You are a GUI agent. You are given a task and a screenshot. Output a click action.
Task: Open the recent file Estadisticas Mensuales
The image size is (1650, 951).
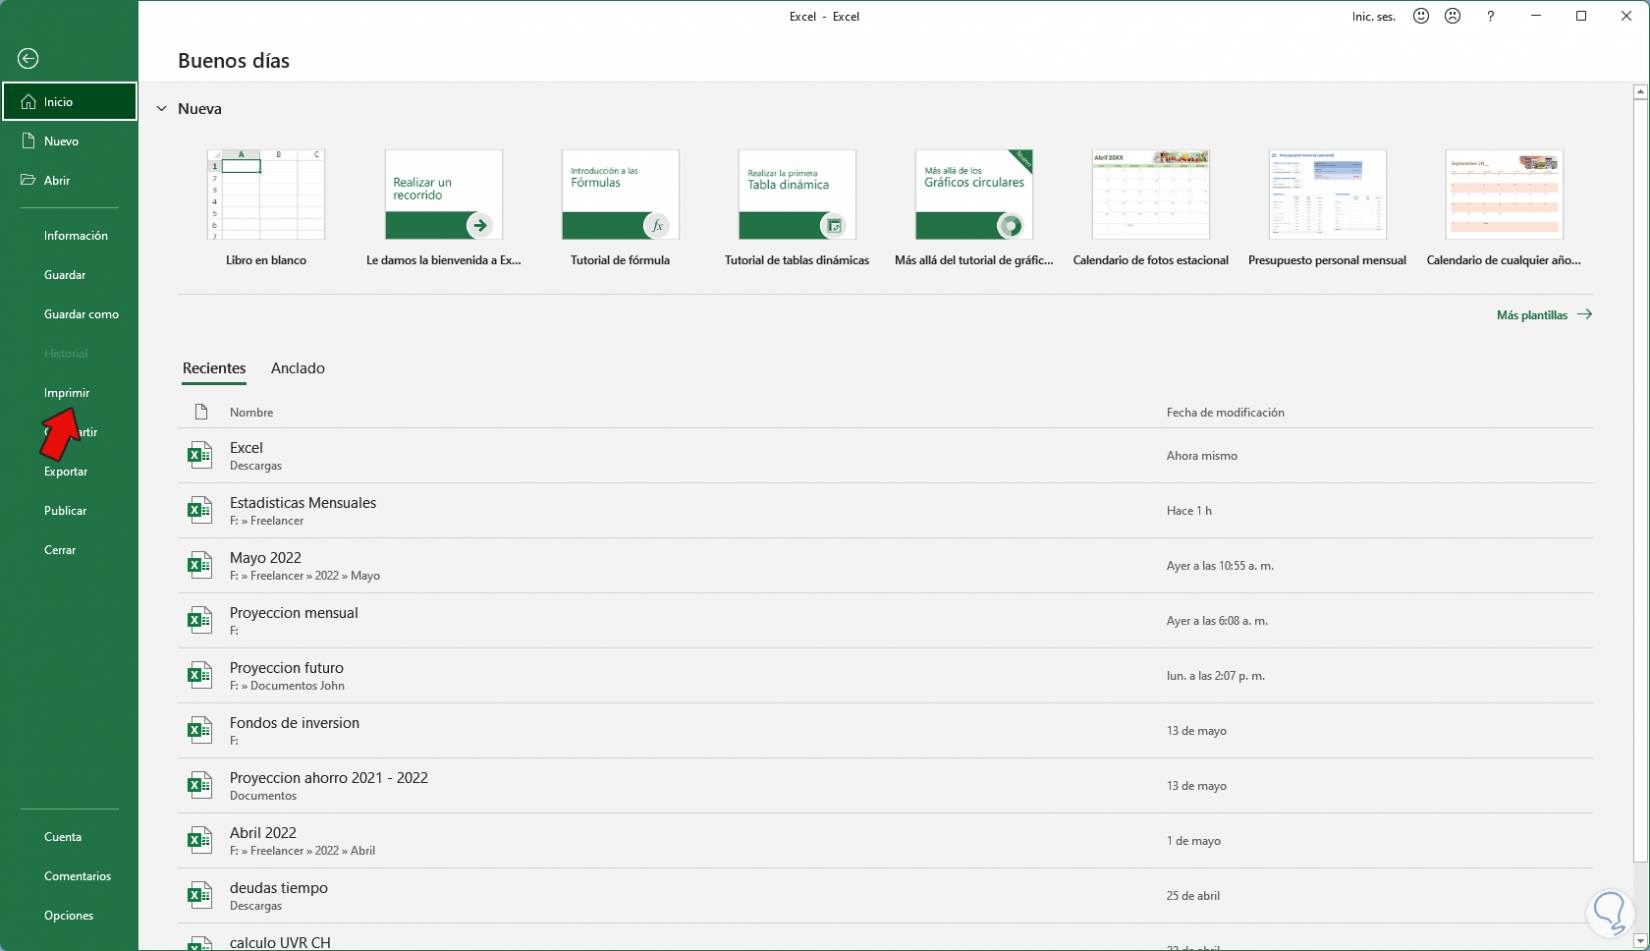[x=885, y=510]
